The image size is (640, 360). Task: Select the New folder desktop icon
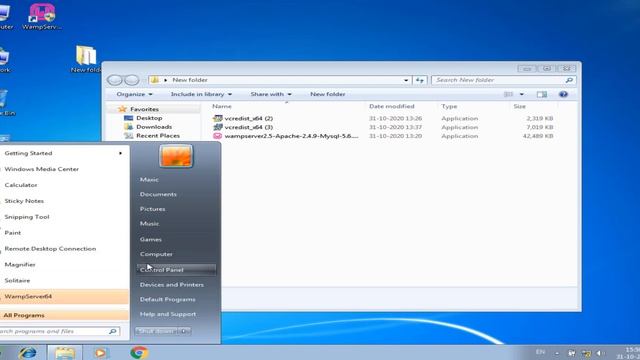tap(86, 56)
